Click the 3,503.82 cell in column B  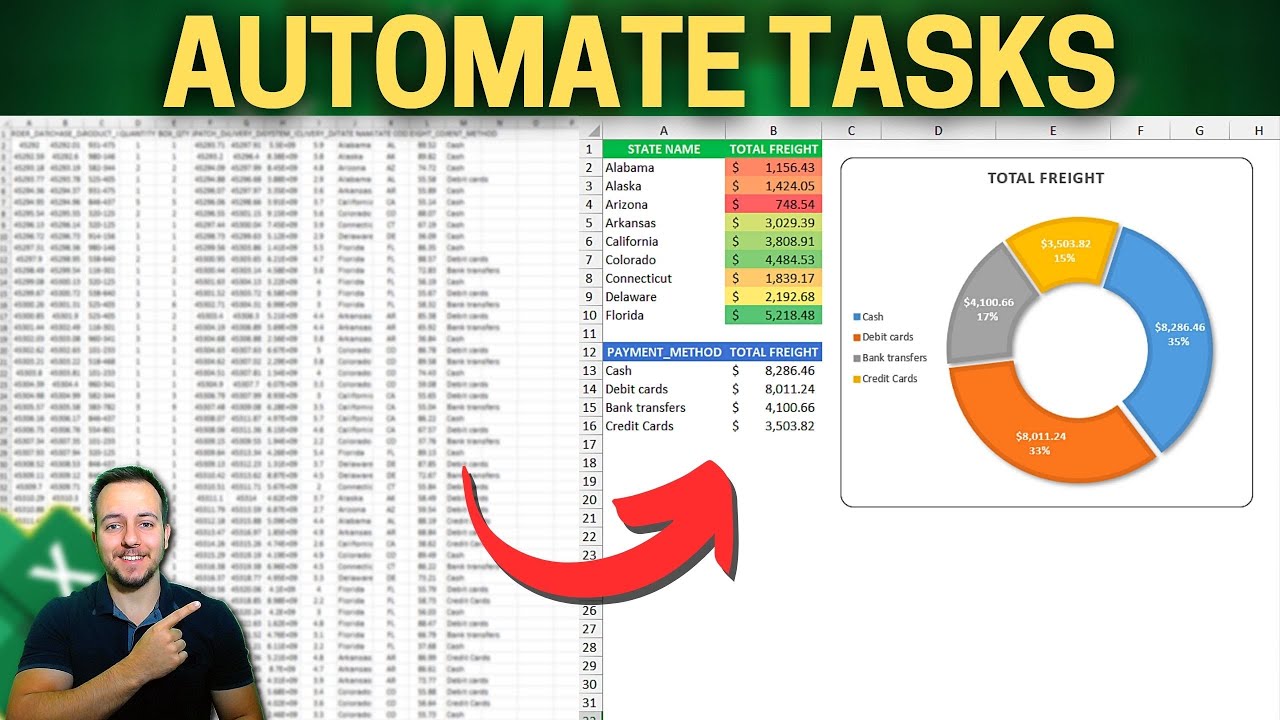click(x=774, y=426)
